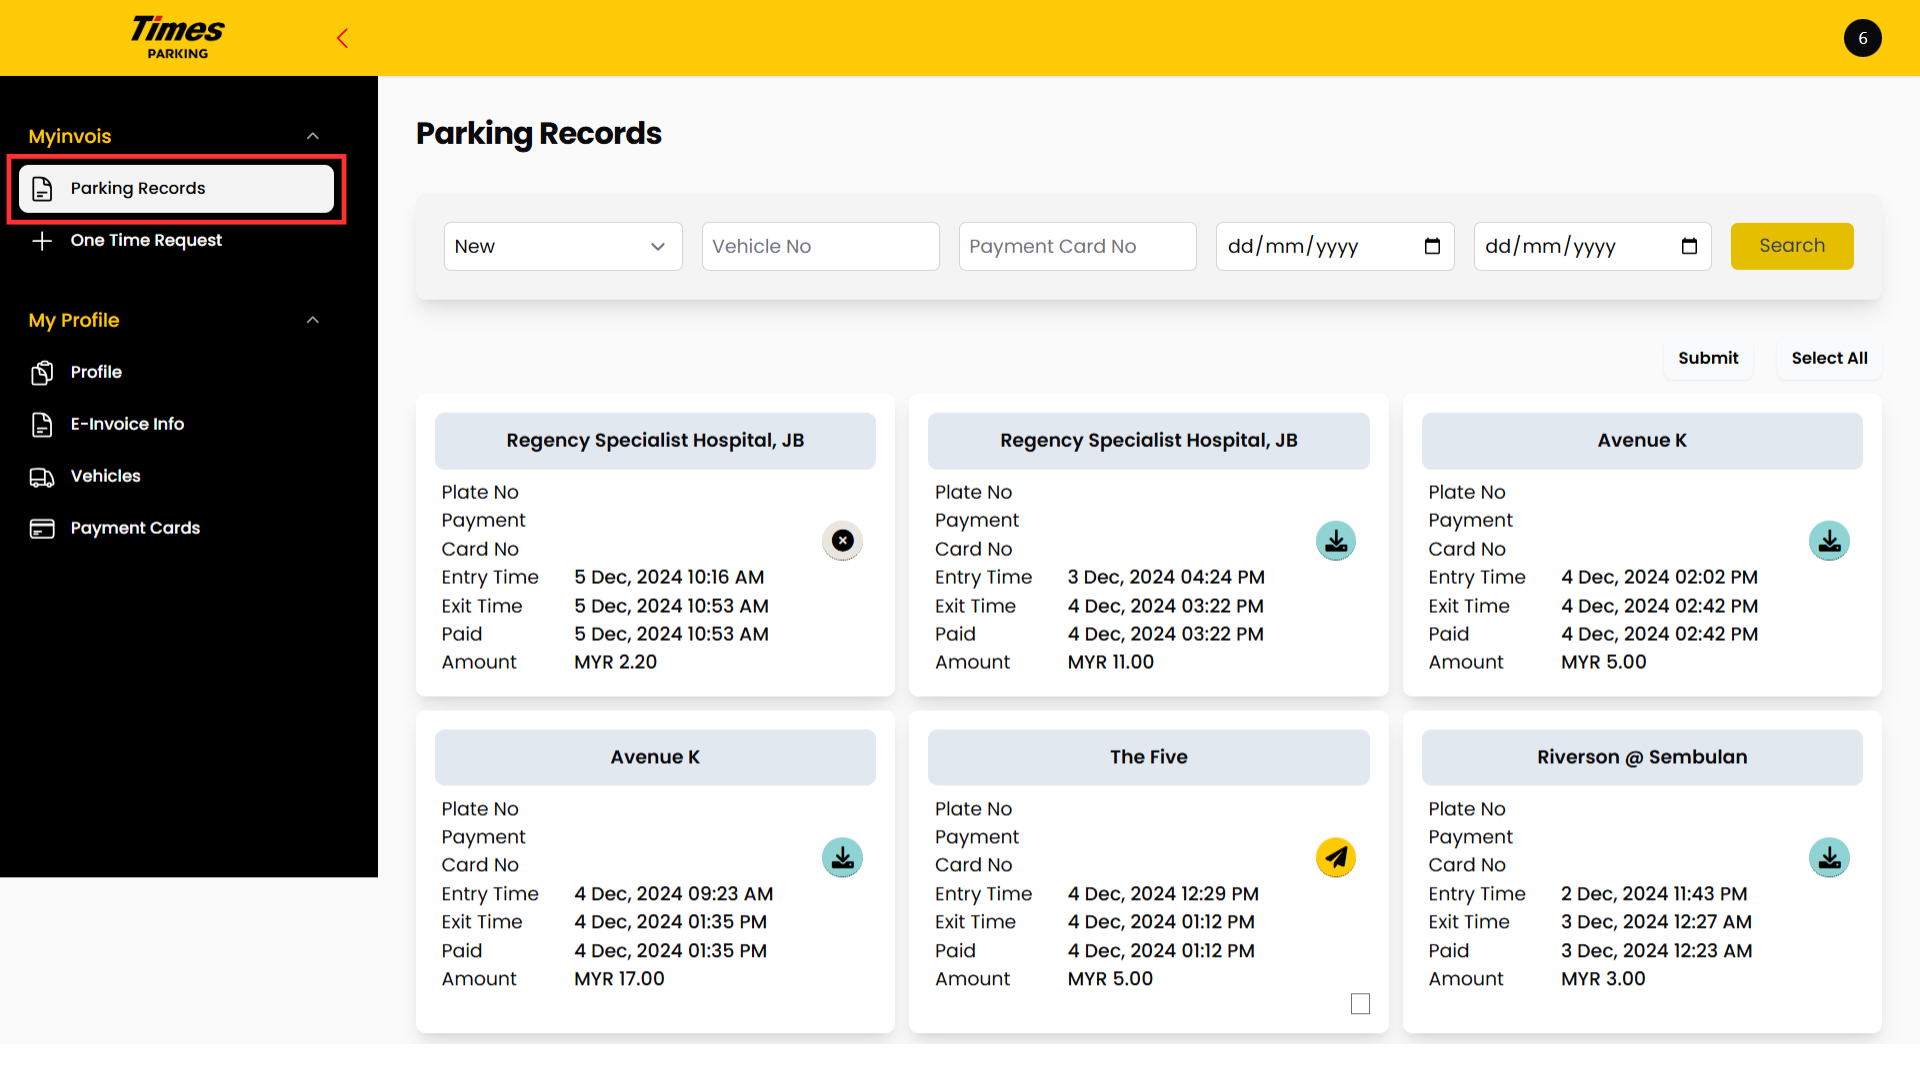Image resolution: width=1920 pixels, height=1080 pixels.
Task: Click the second dd/mm/yyyy date field
Action: (1592, 246)
